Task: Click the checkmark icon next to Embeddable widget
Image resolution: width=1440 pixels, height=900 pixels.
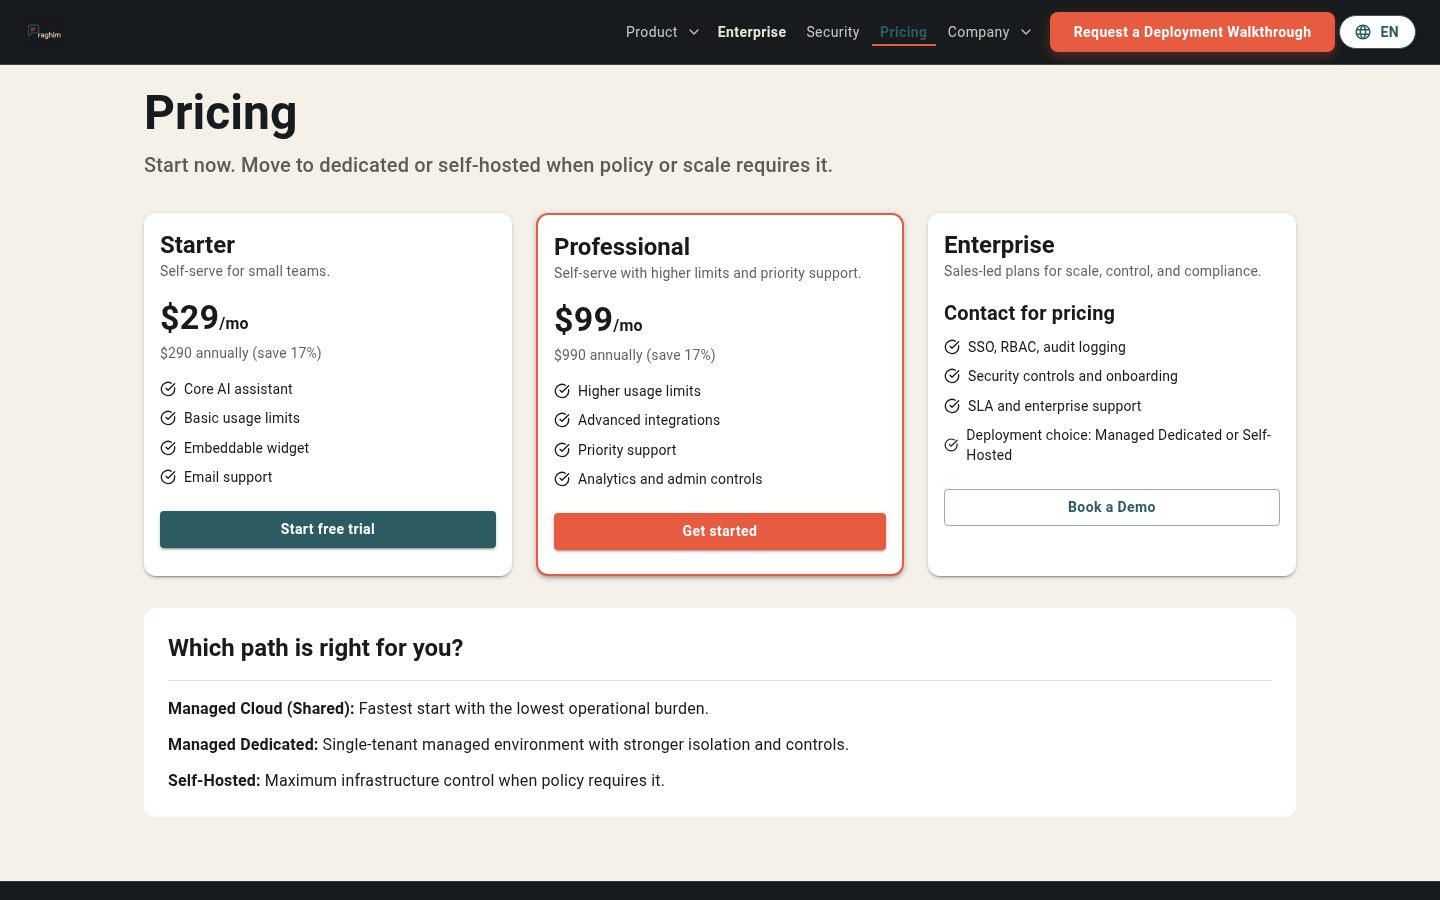Action: pos(168,448)
